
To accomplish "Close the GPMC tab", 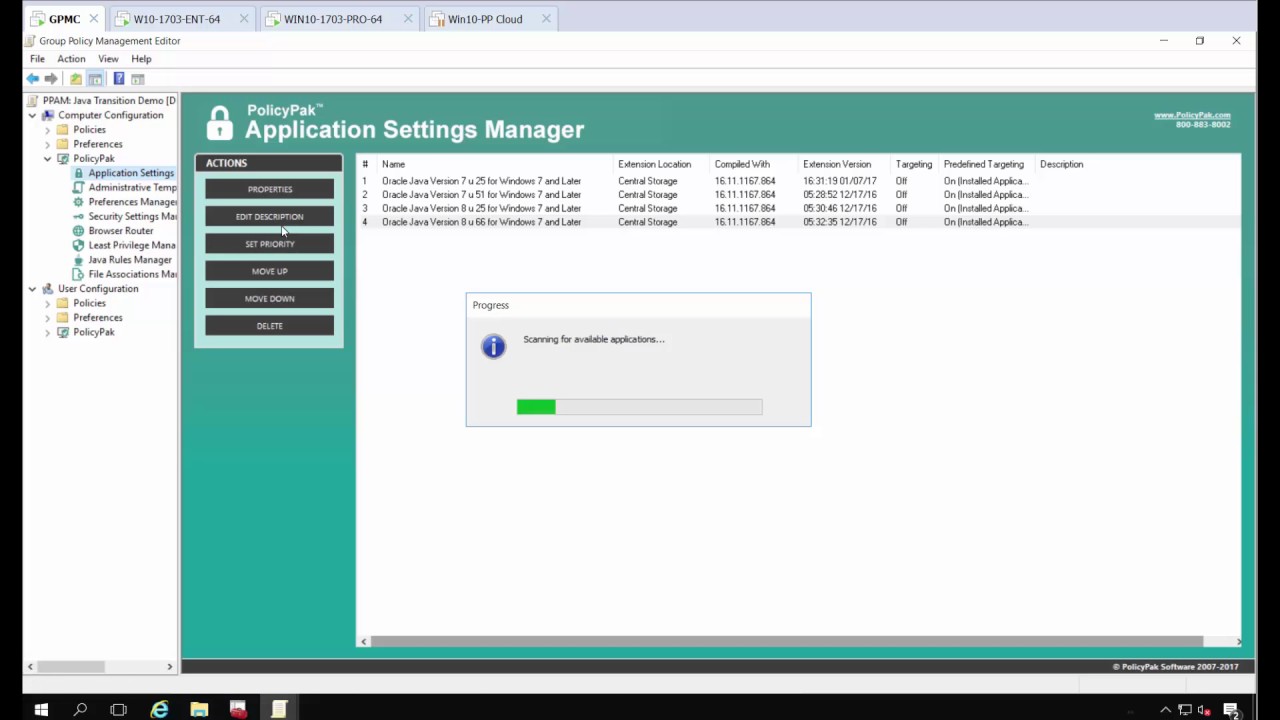I will 94,19.
